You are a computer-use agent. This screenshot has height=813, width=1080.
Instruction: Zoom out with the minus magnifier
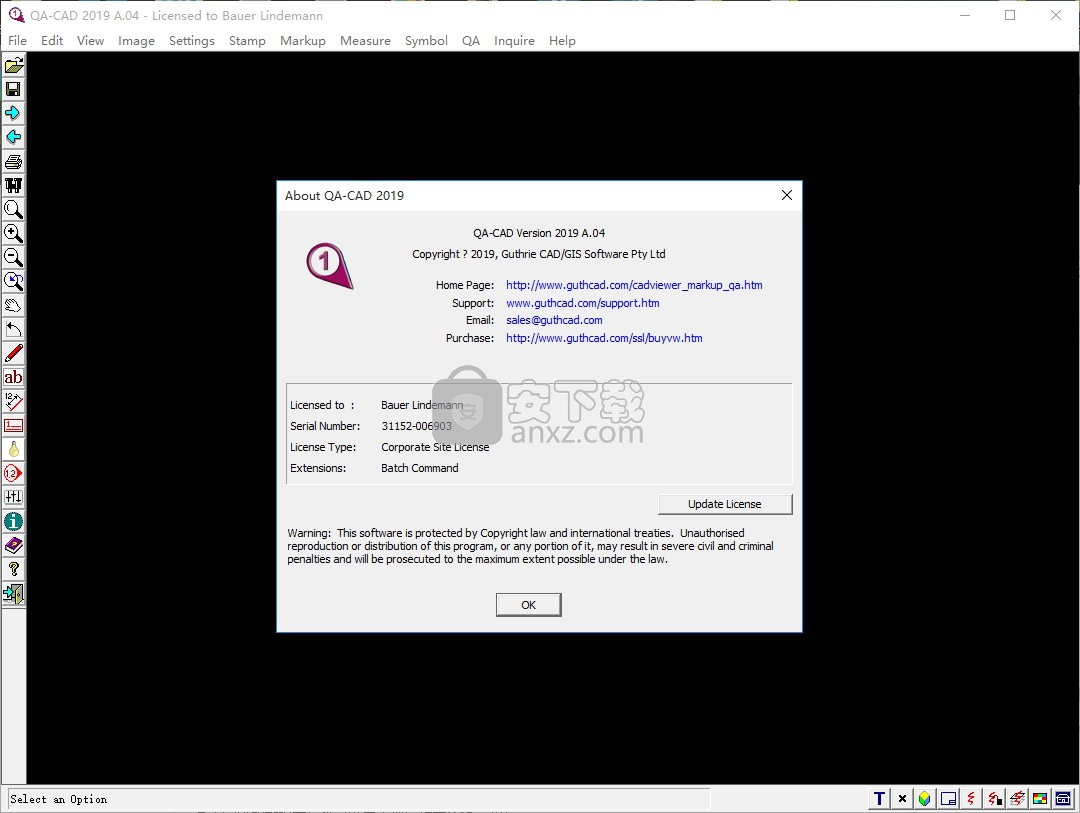[x=14, y=258]
